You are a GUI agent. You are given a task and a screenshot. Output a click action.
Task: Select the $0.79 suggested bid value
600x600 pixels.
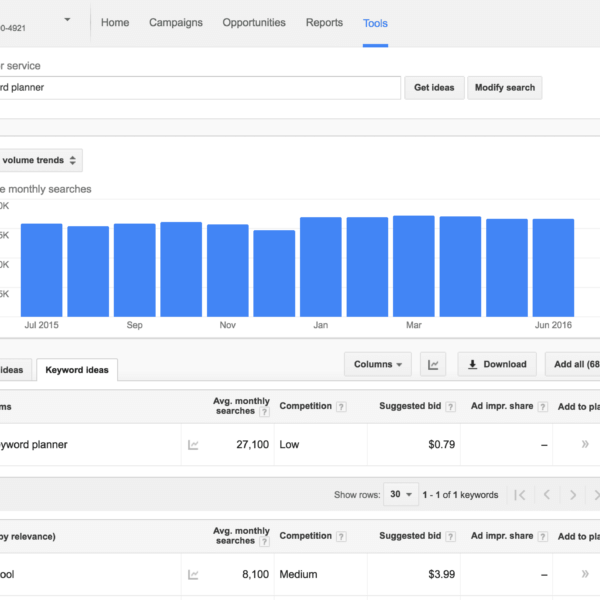442,444
